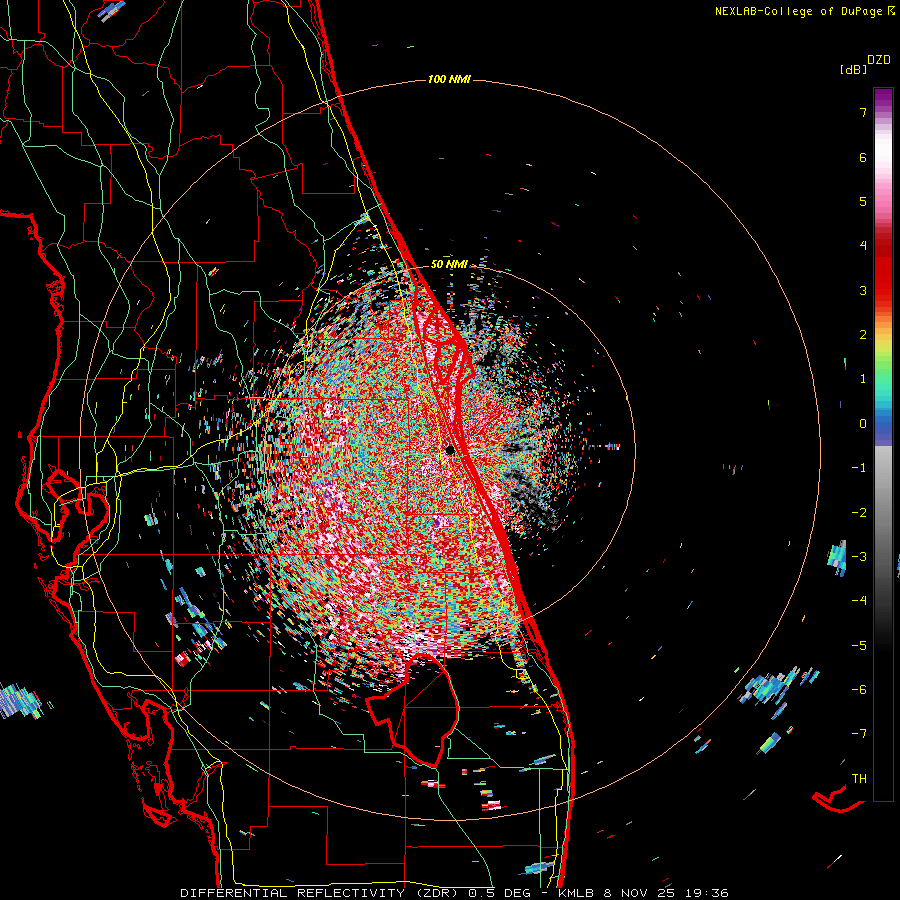Viewport: 900px width, 900px height.
Task: Click the purple top of the color bar
Action: pos(883,98)
